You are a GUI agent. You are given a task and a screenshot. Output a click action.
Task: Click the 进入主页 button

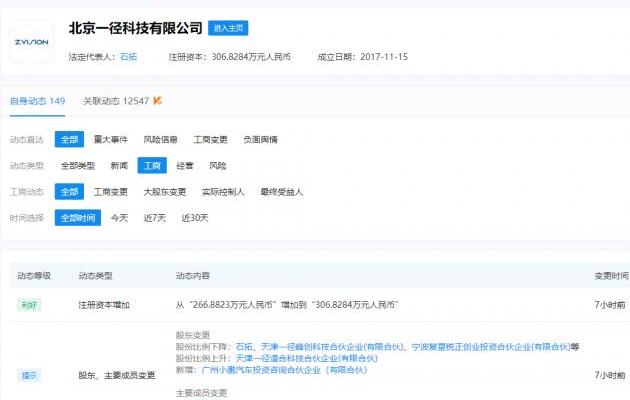228,28
